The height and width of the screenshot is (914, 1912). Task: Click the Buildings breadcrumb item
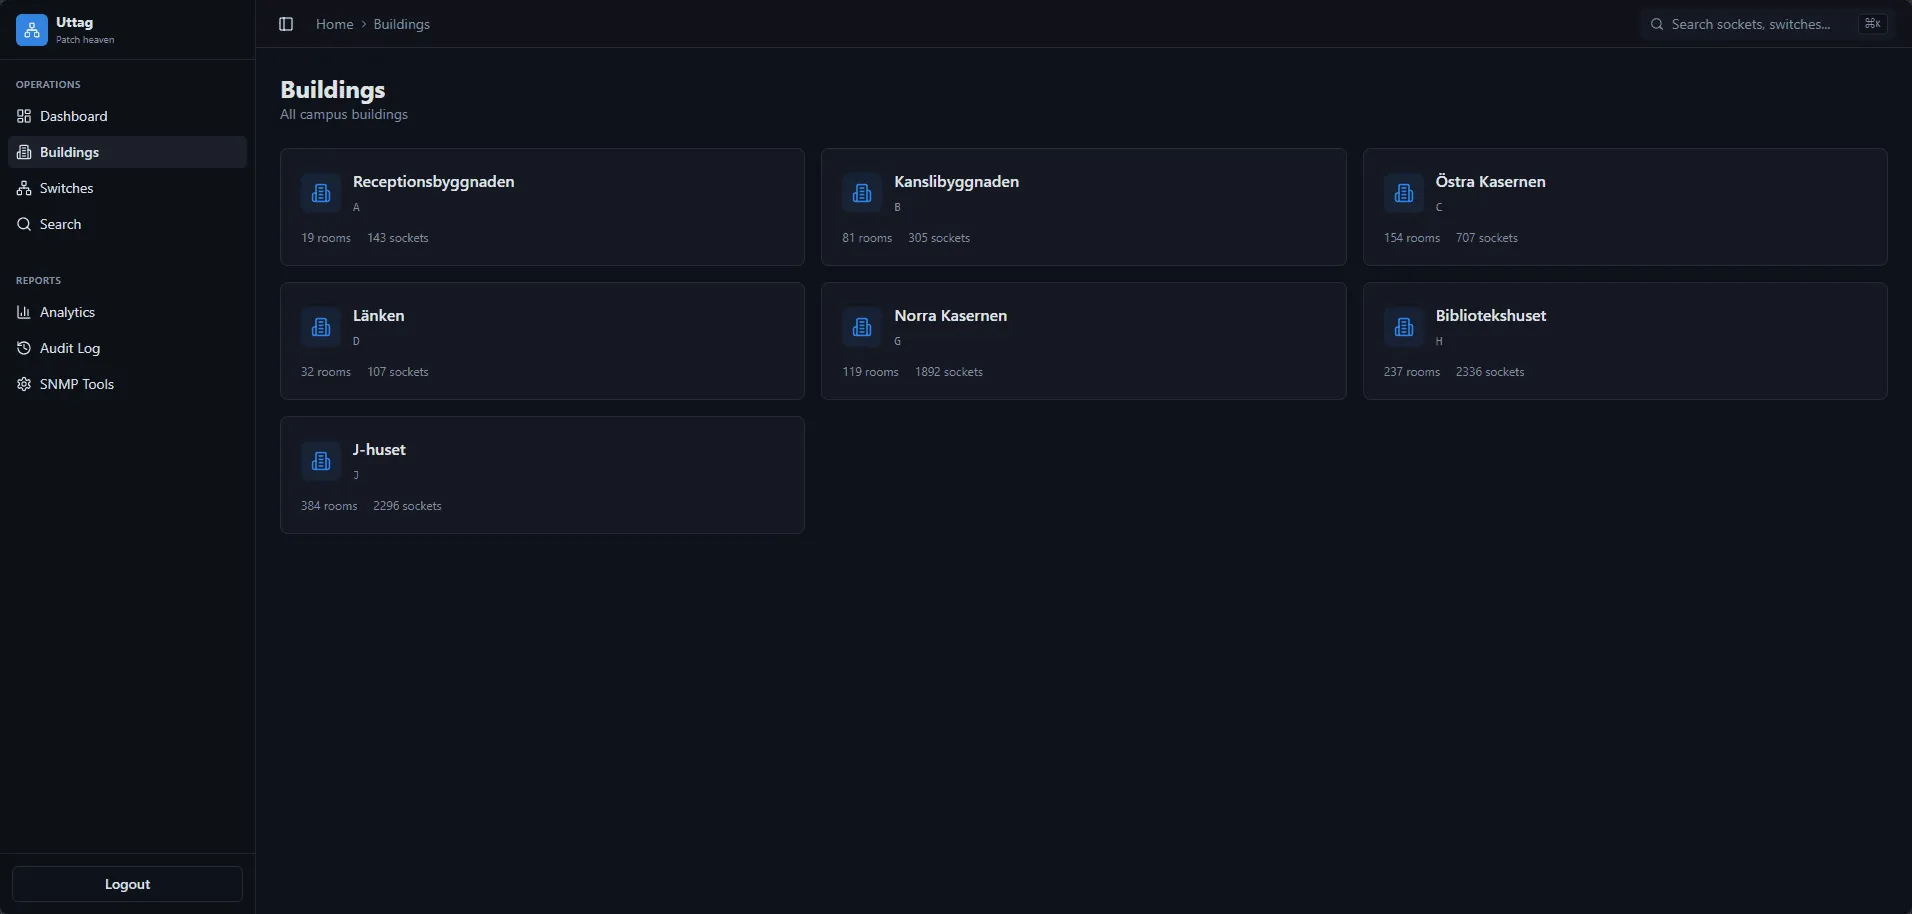tap(402, 24)
